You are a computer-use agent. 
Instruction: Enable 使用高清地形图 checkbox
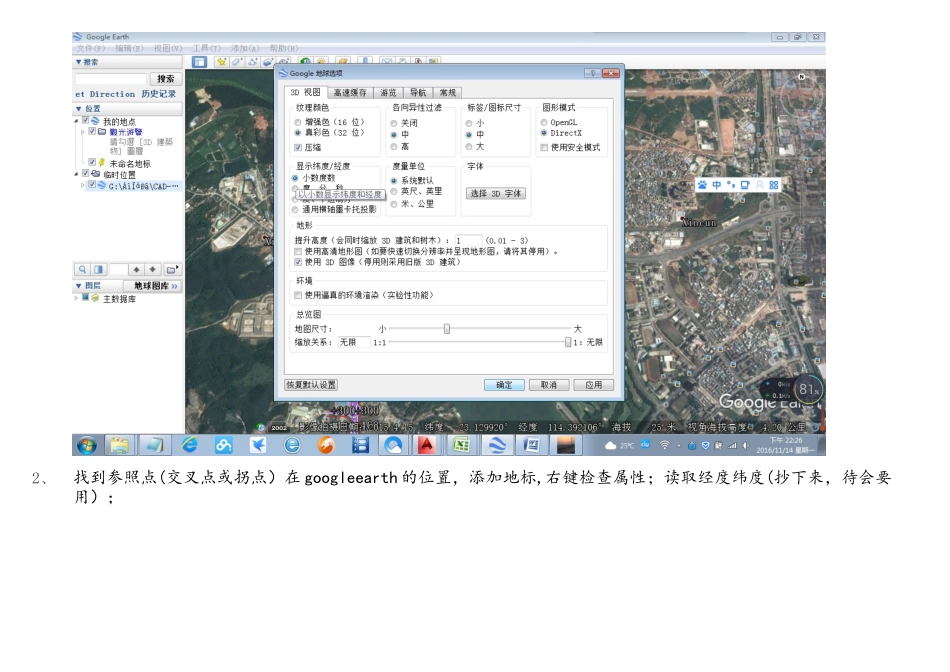click(x=298, y=251)
